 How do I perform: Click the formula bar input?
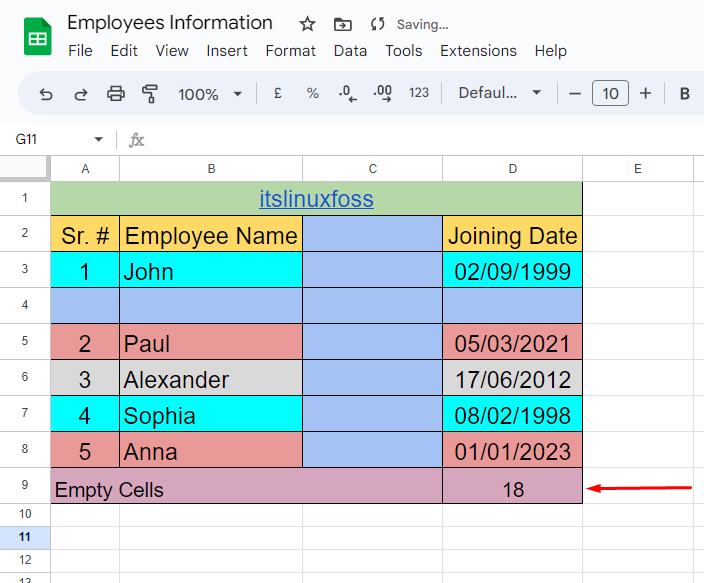tap(422, 140)
